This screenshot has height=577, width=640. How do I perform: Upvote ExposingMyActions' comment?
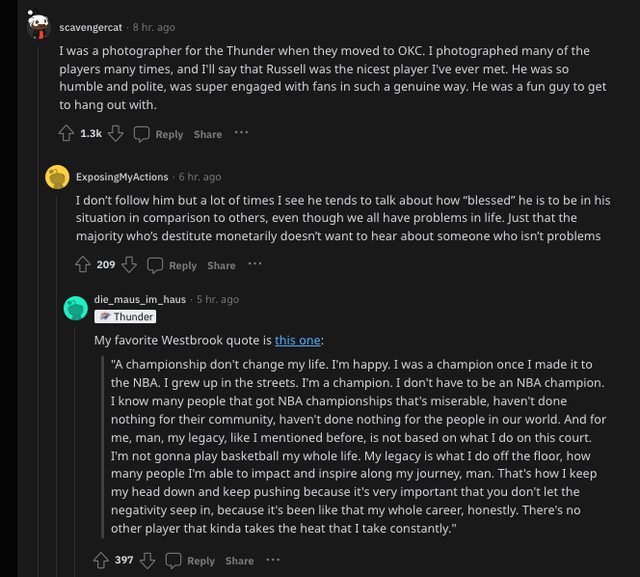pyautogui.click(x=83, y=265)
